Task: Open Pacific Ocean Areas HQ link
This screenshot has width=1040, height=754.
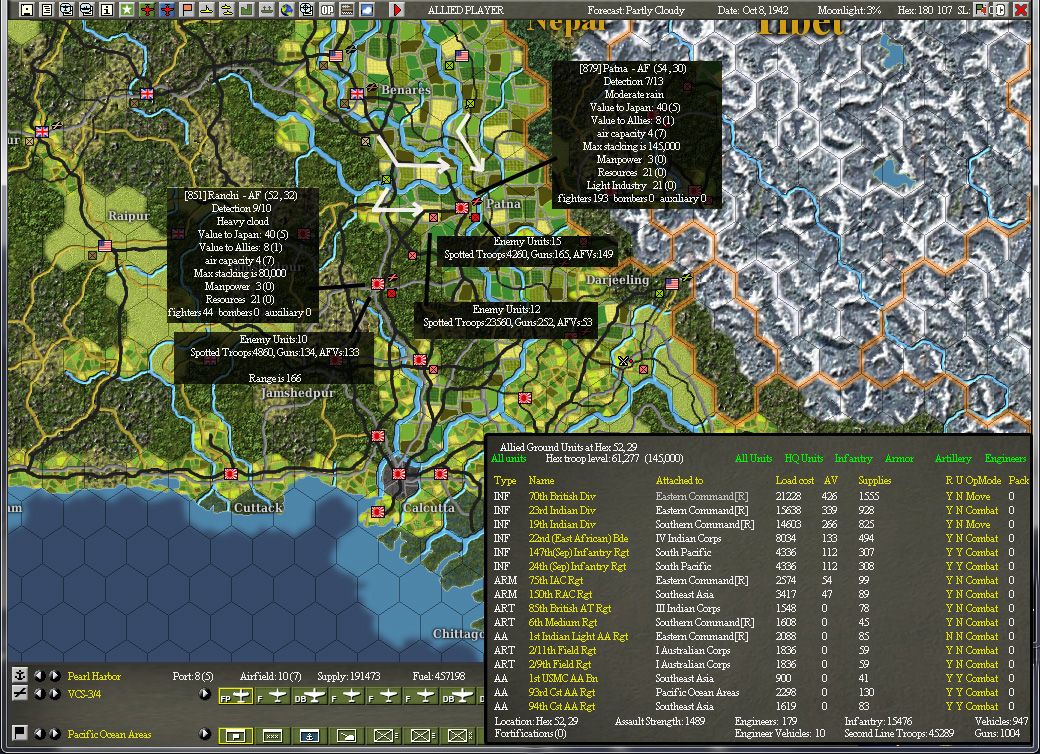Action: click(x=109, y=734)
